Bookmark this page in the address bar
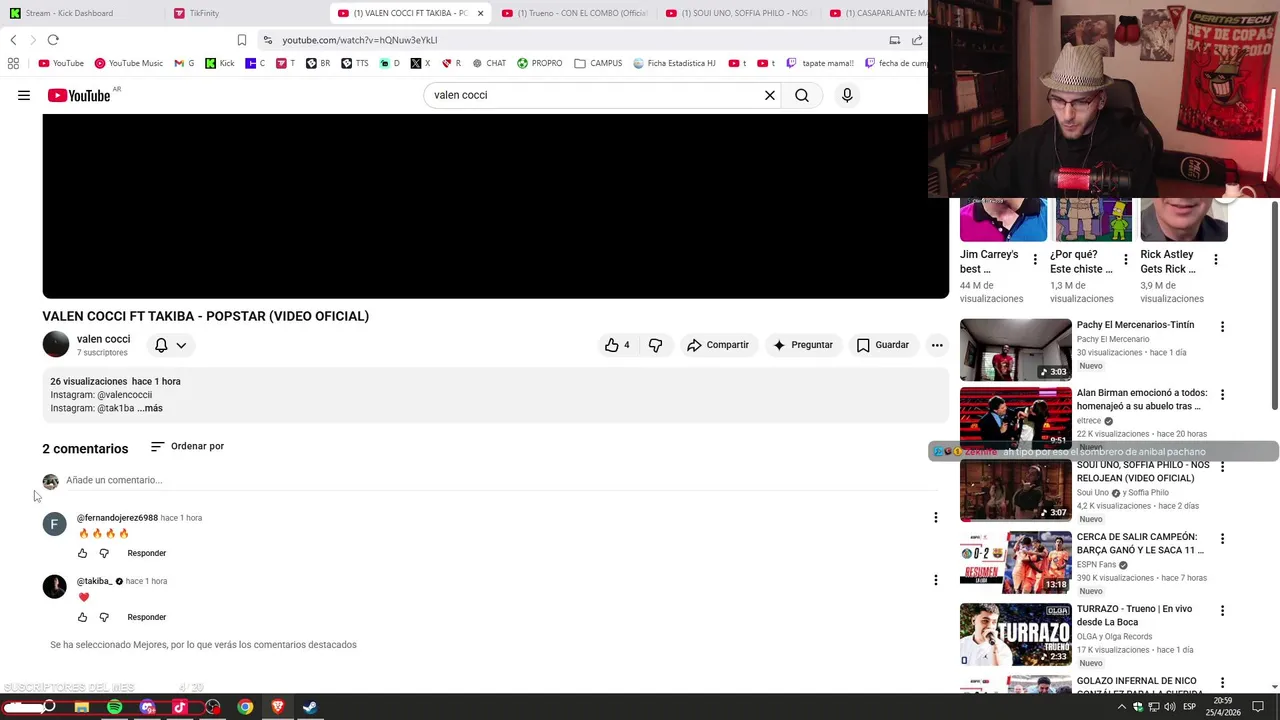 coord(242,40)
